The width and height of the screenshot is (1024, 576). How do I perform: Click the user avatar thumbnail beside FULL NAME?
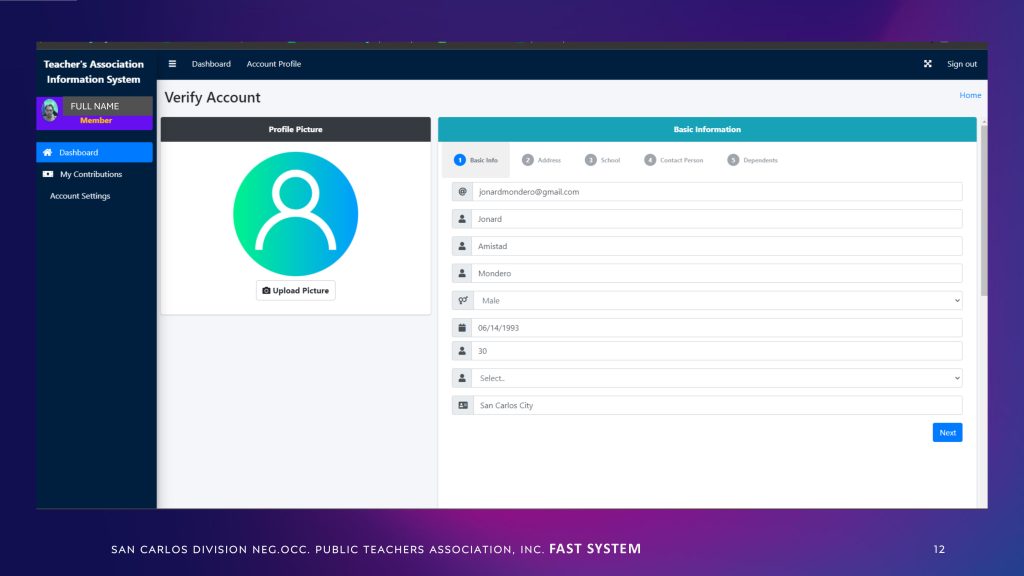(50, 110)
